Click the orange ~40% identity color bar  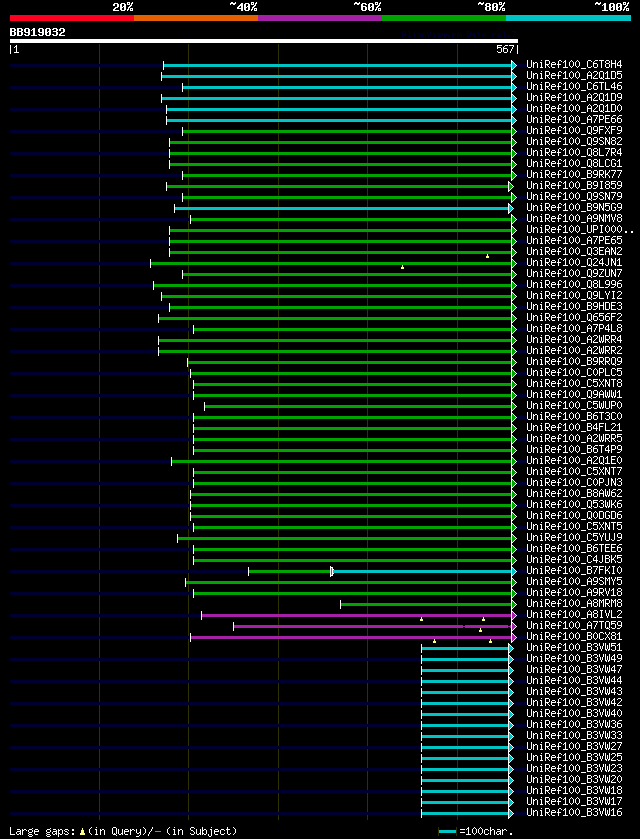196,18
